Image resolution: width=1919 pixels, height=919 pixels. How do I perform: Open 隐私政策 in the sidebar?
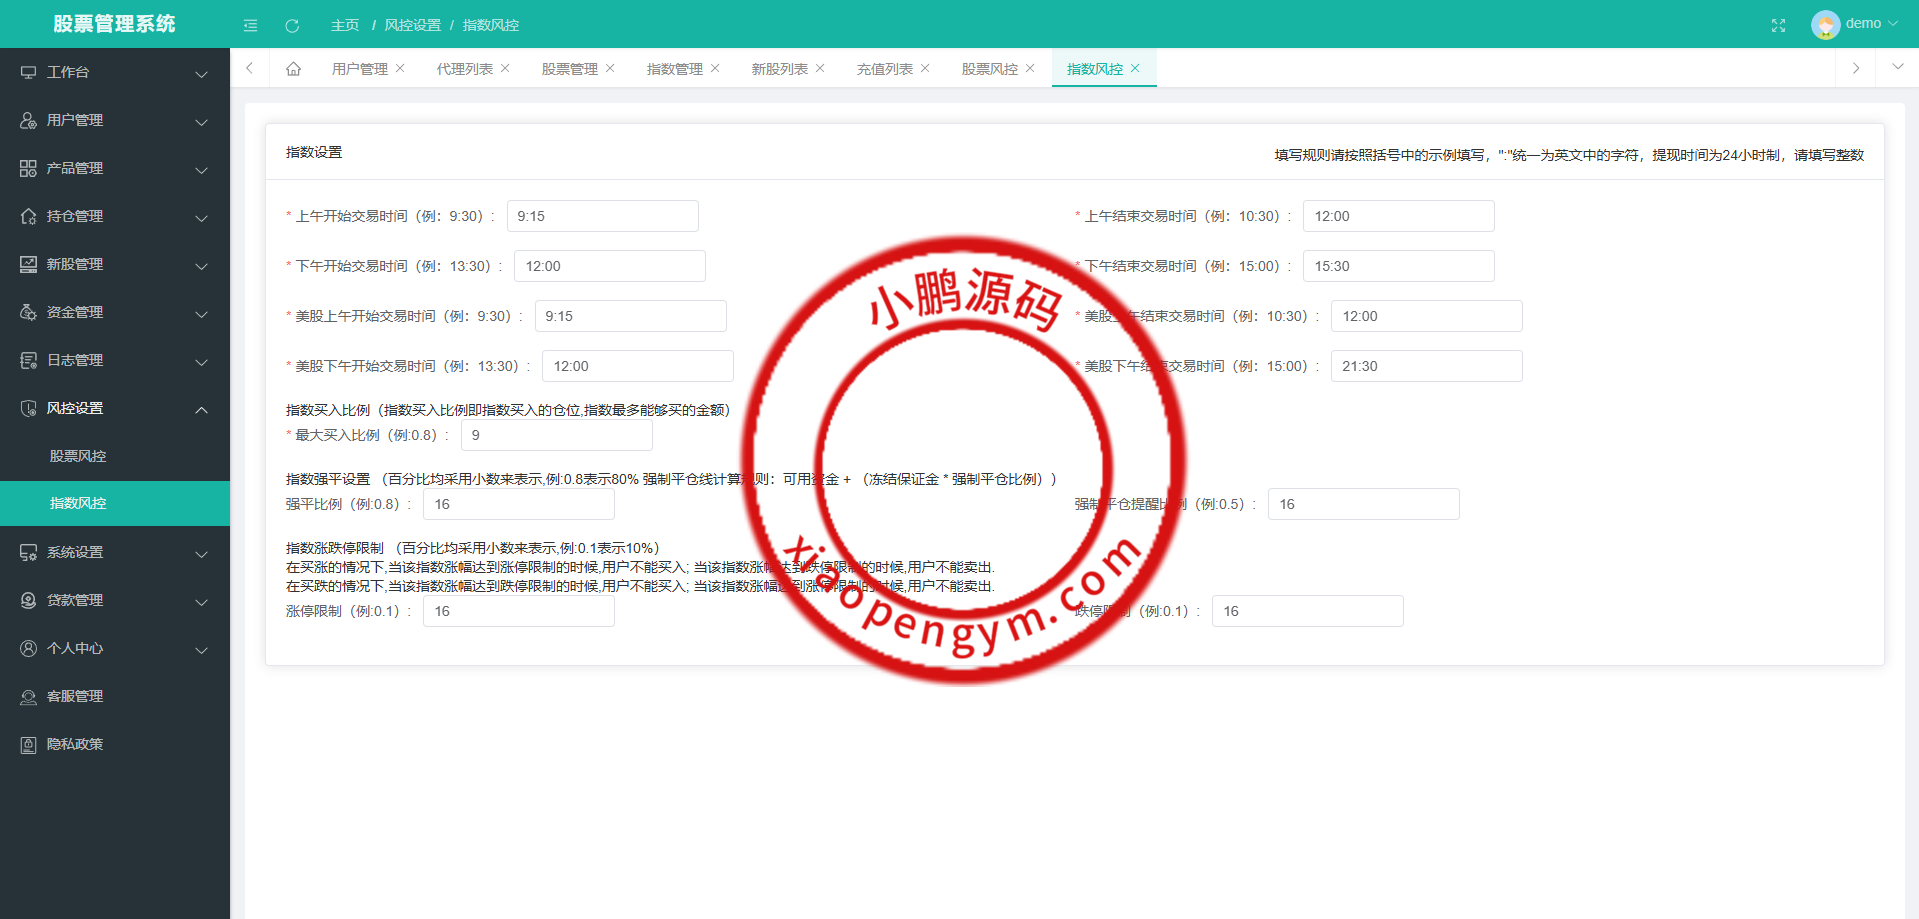(x=75, y=744)
